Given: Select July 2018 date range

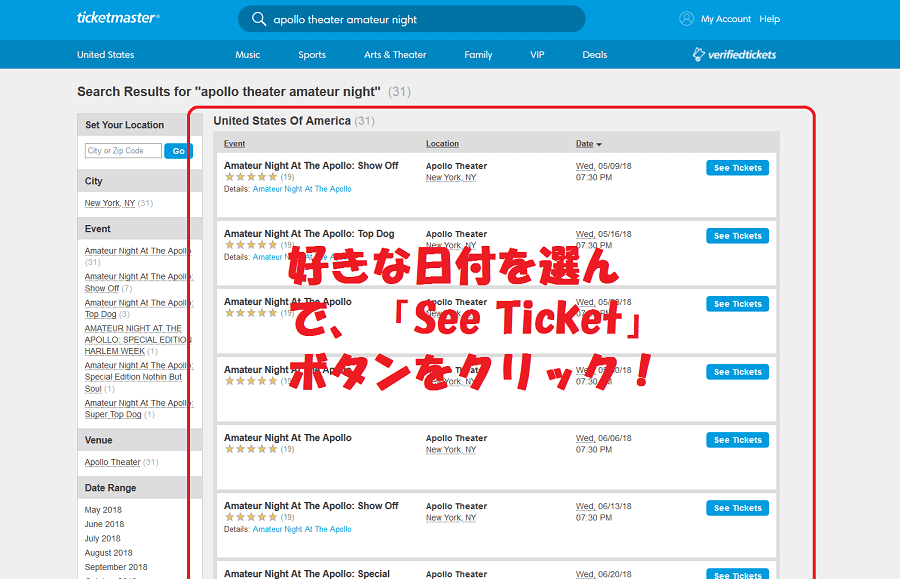Looking at the screenshot, I should [x=103, y=538].
